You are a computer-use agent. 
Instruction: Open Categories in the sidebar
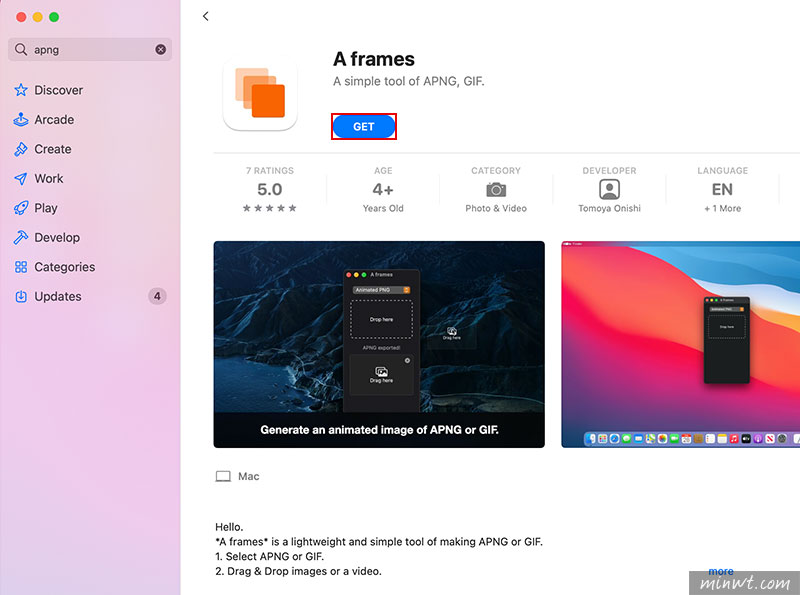[64, 267]
